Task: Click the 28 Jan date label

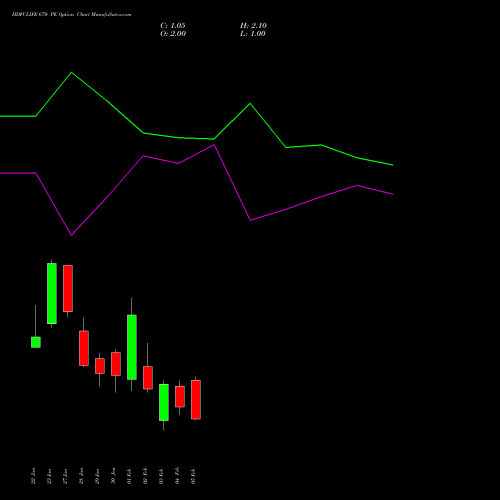Action: click(x=81, y=476)
